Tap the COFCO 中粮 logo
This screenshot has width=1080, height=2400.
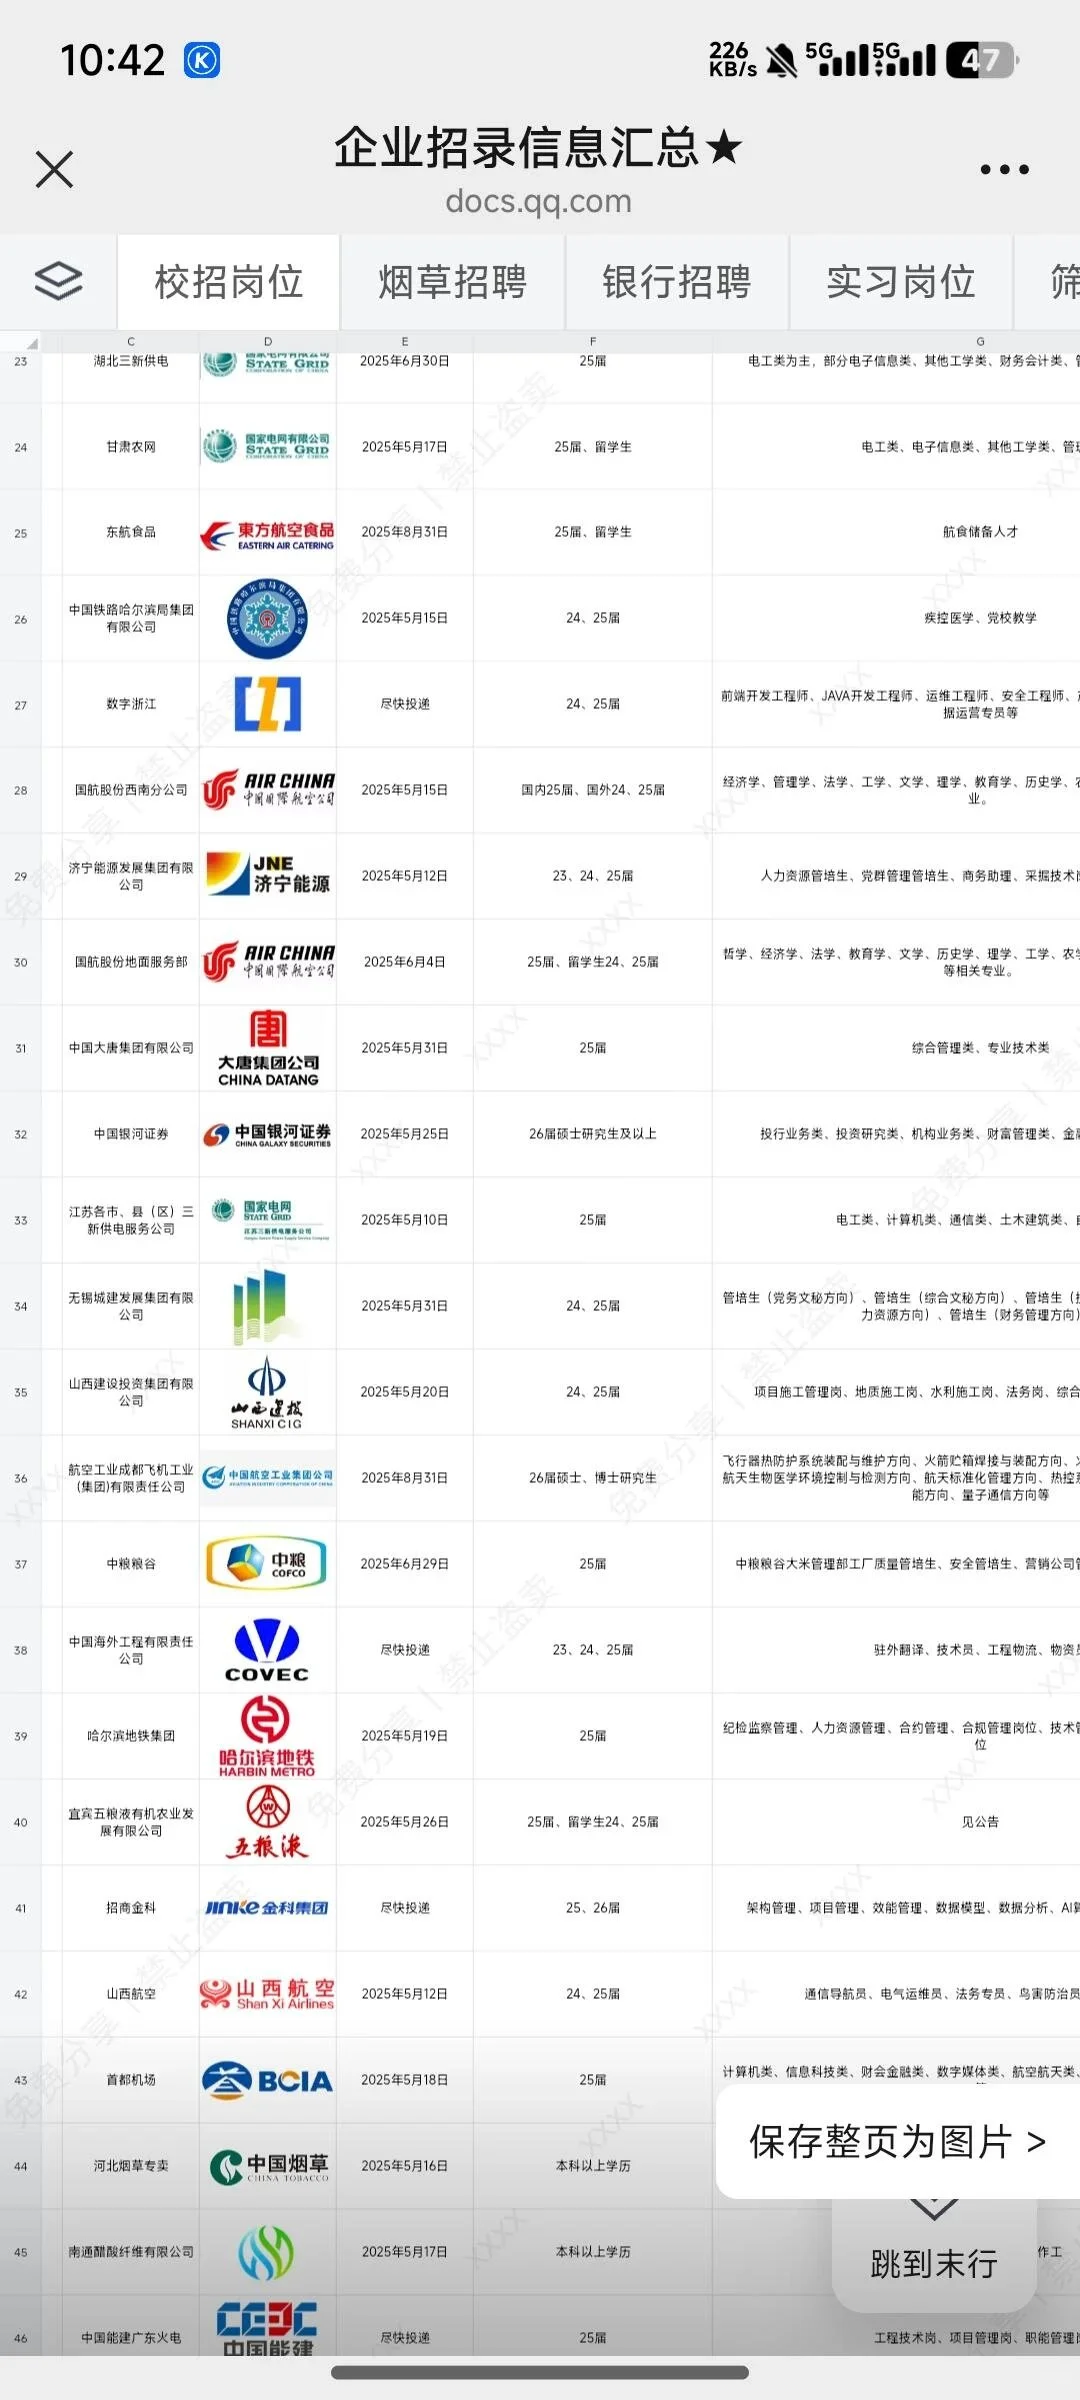point(267,1564)
